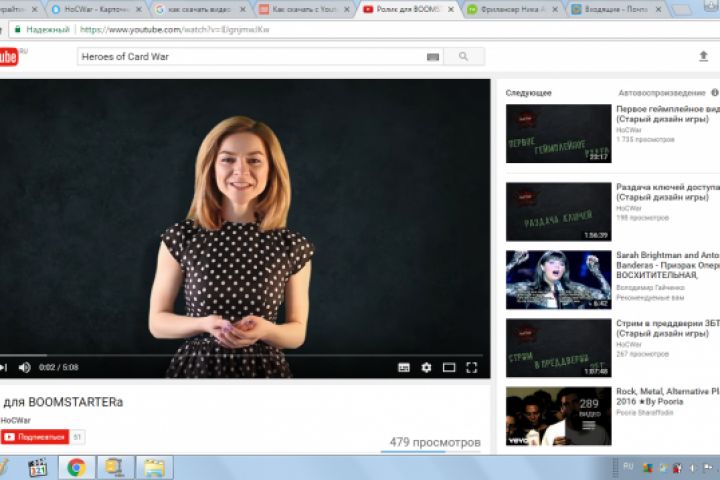Open Media Player Classic taskbar icon
Screen dimensions: 720x480
point(38,468)
